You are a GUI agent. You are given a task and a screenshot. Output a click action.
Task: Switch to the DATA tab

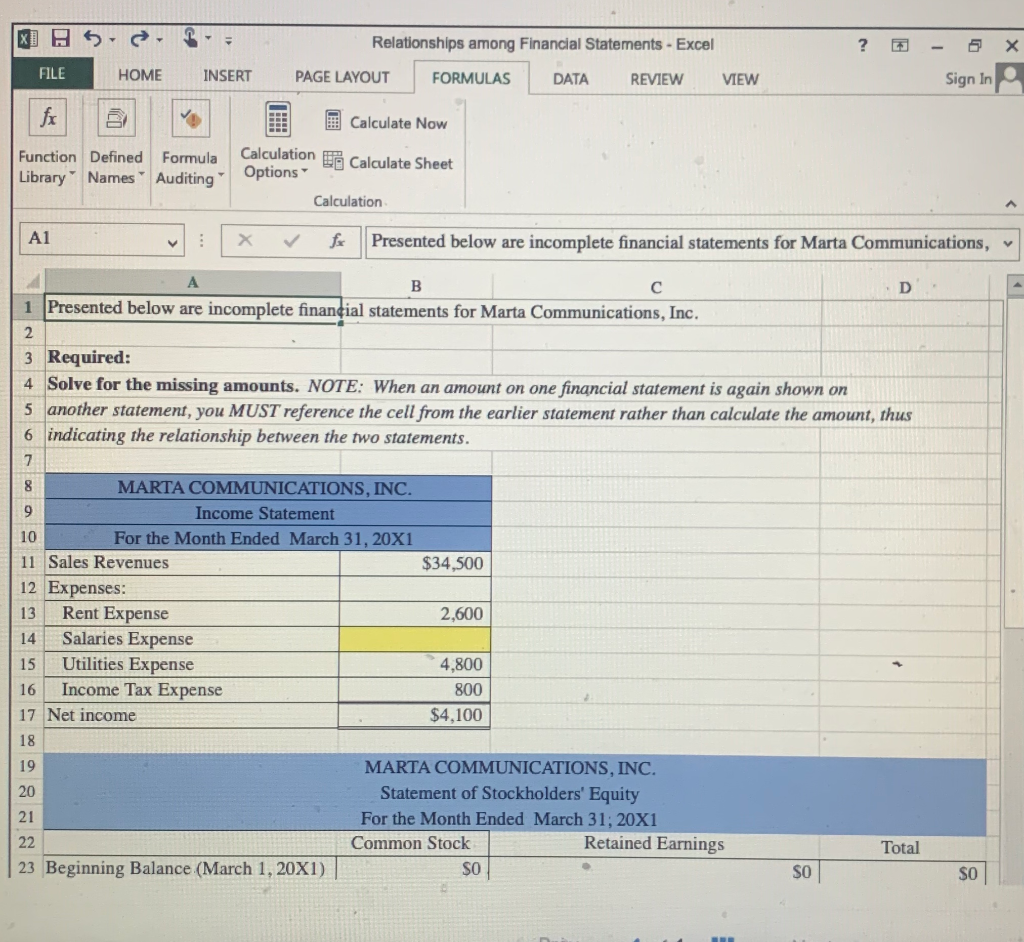570,79
